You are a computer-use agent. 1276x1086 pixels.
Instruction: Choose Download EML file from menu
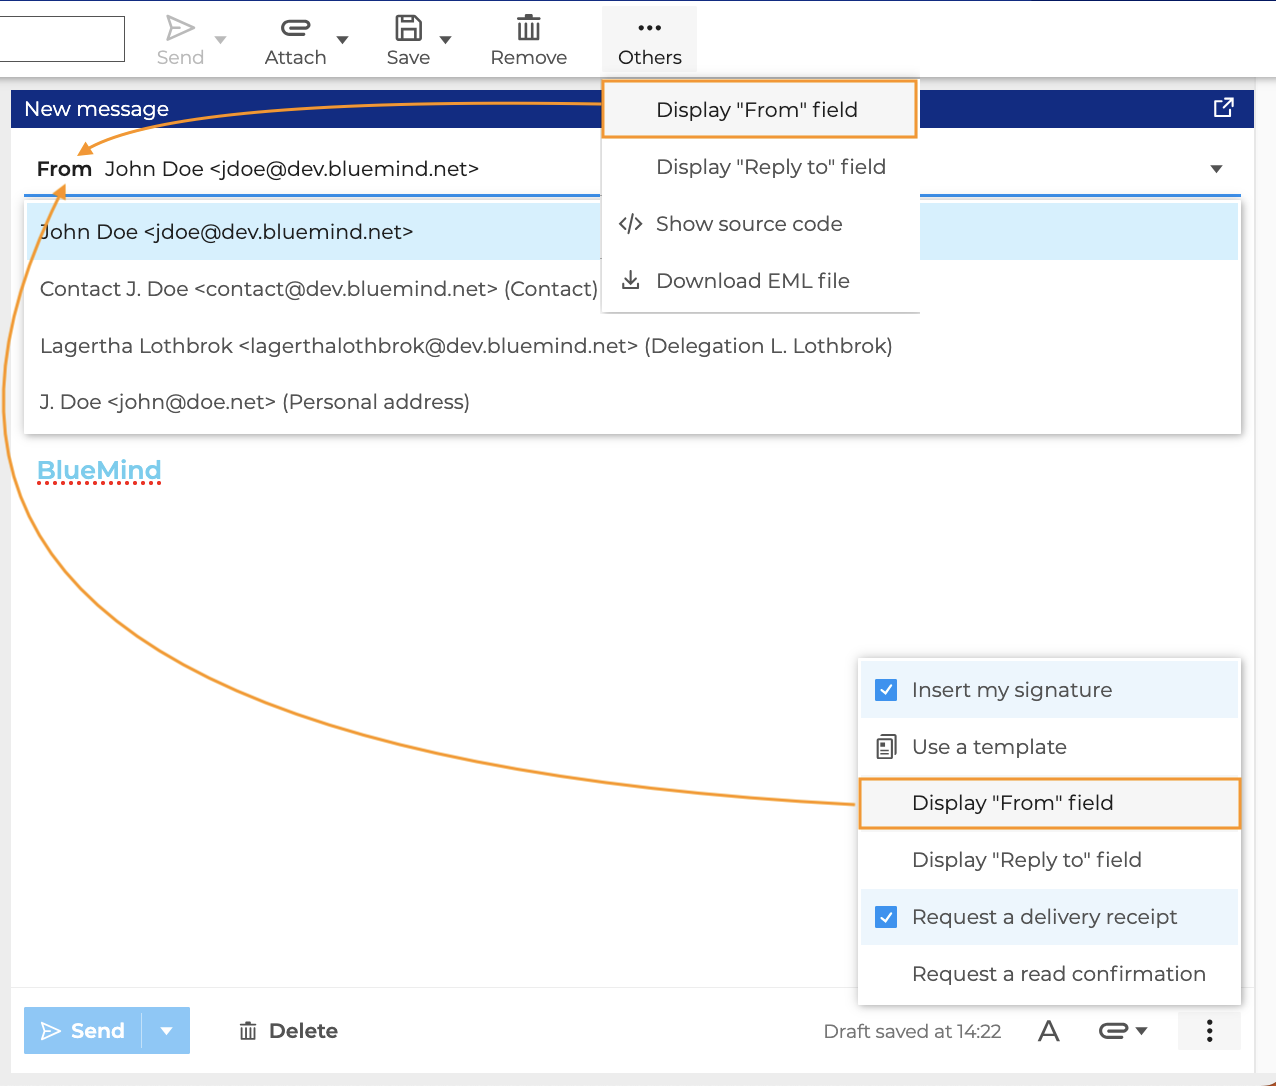[x=752, y=281]
